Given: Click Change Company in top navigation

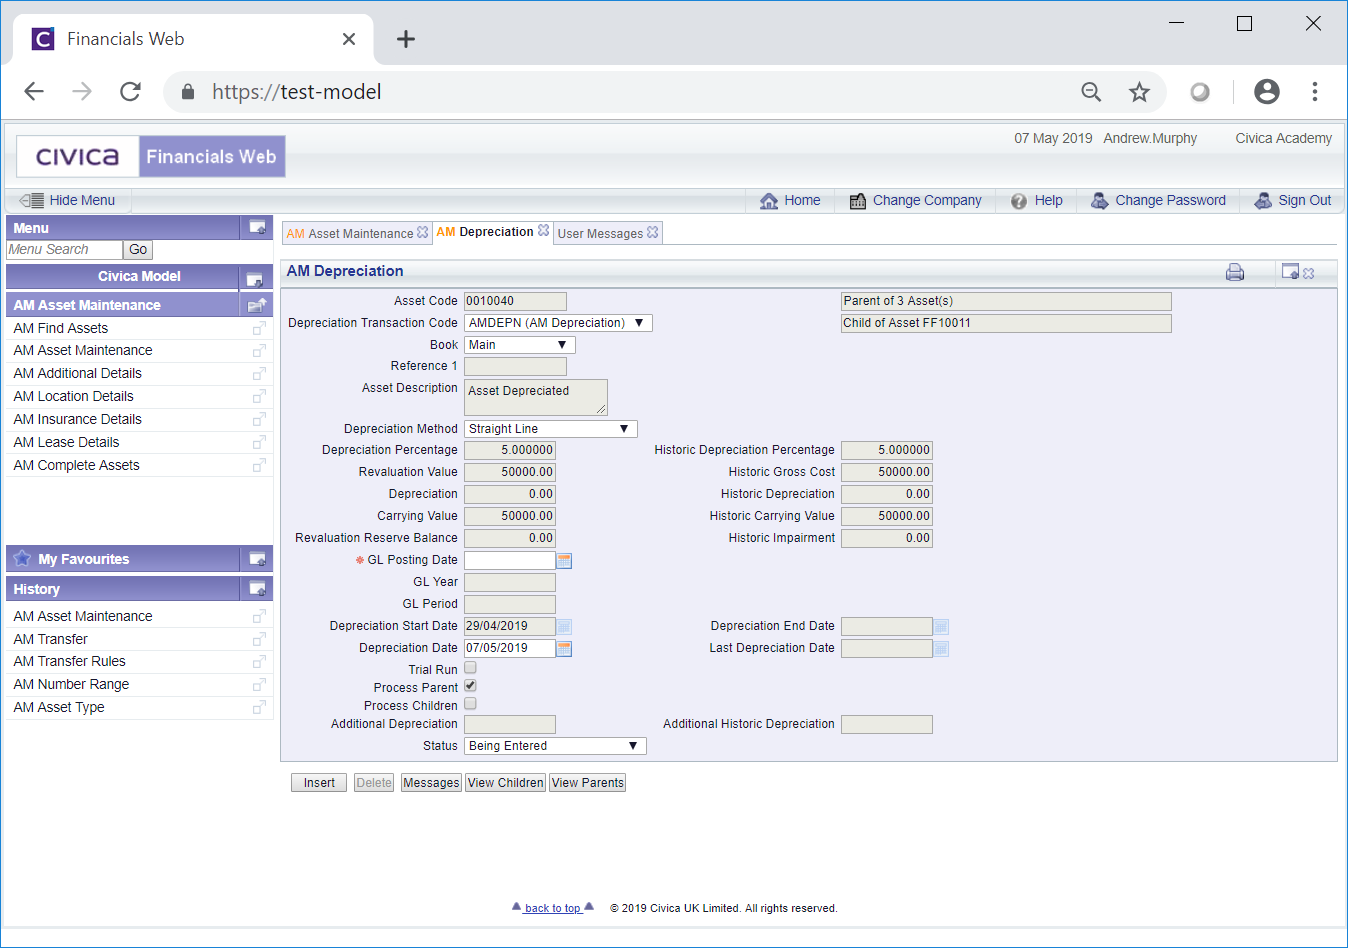Looking at the screenshot, I should click(x=915, y=200).
